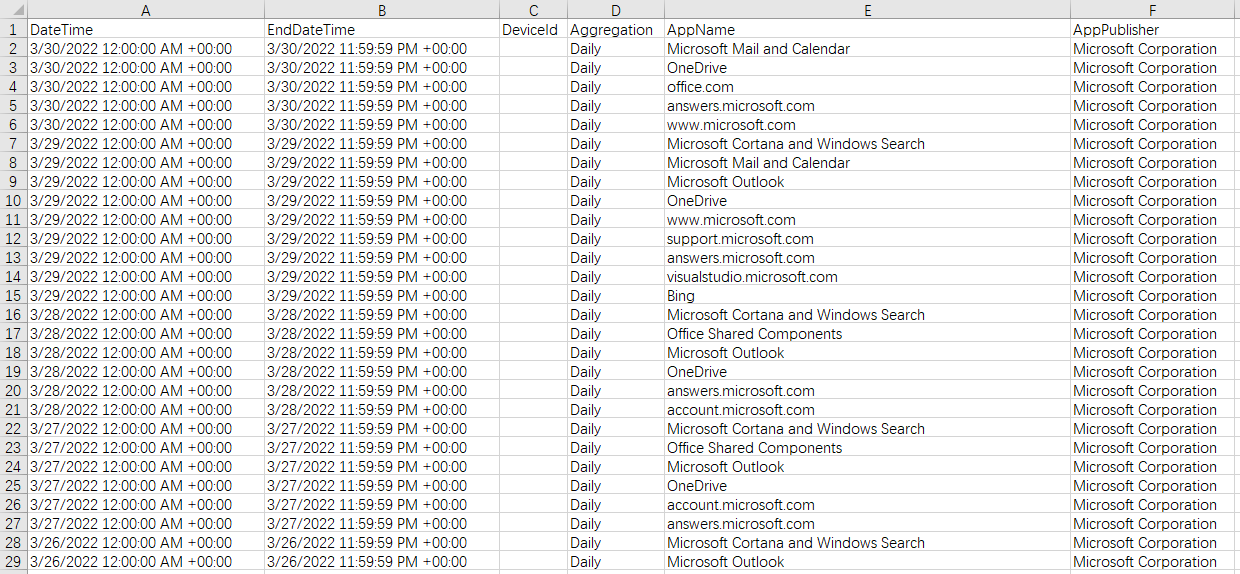Click www.microsoft.com in row 6
This screenshot has width=1240, height=574.
coord(867,125)
